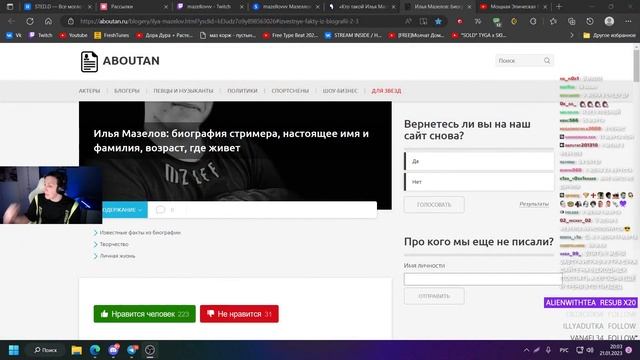Open the 'Блогеры' menu category

(x=127, y=91)
